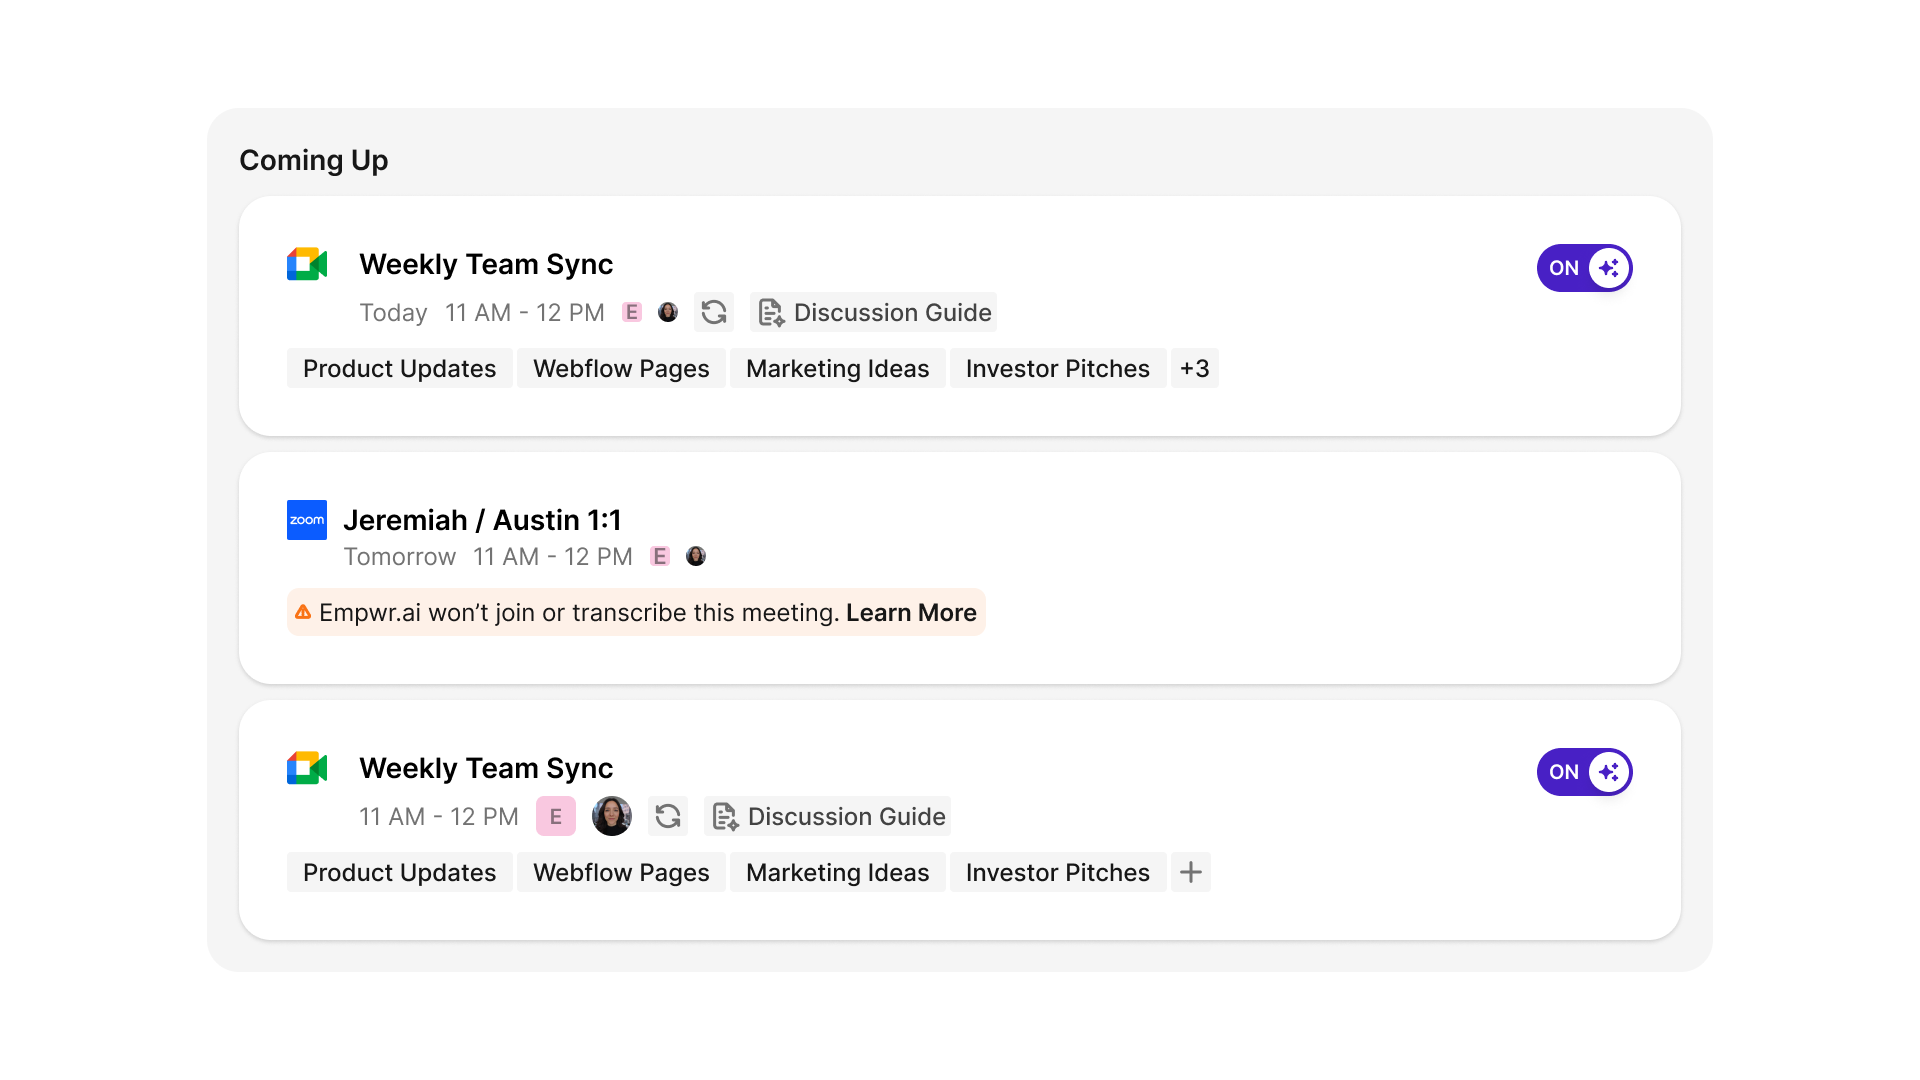Select Marketing Ideas tag in the first card
The height and width of the screenshot is (1080, 1920).
tap(838, 368)
